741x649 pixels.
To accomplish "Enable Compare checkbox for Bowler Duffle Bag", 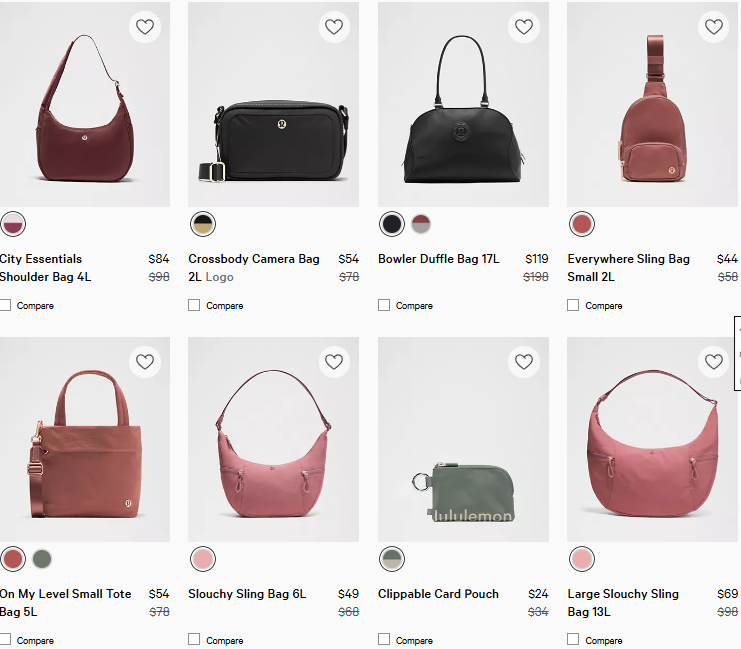I will [x=384, y=305].
